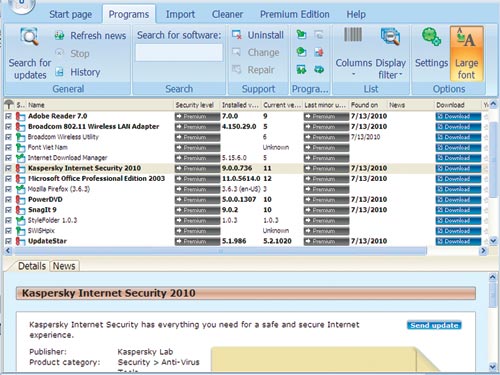Screen dimensions: 500x375
Task: Select the Details tab in the details pane
Action: [32, 266]
